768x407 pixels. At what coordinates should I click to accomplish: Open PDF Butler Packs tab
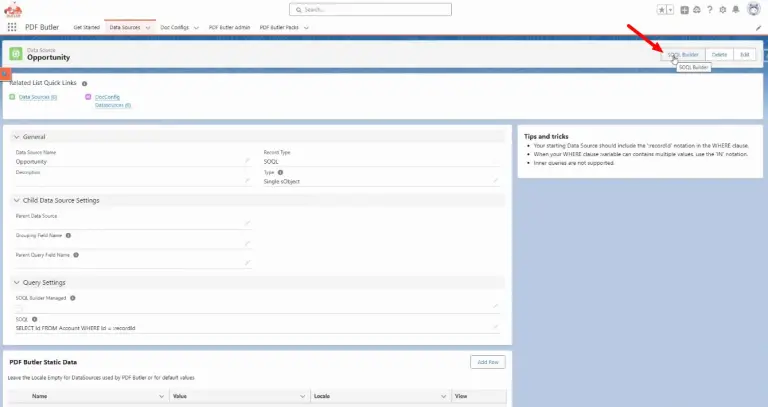tap(279, 27)
